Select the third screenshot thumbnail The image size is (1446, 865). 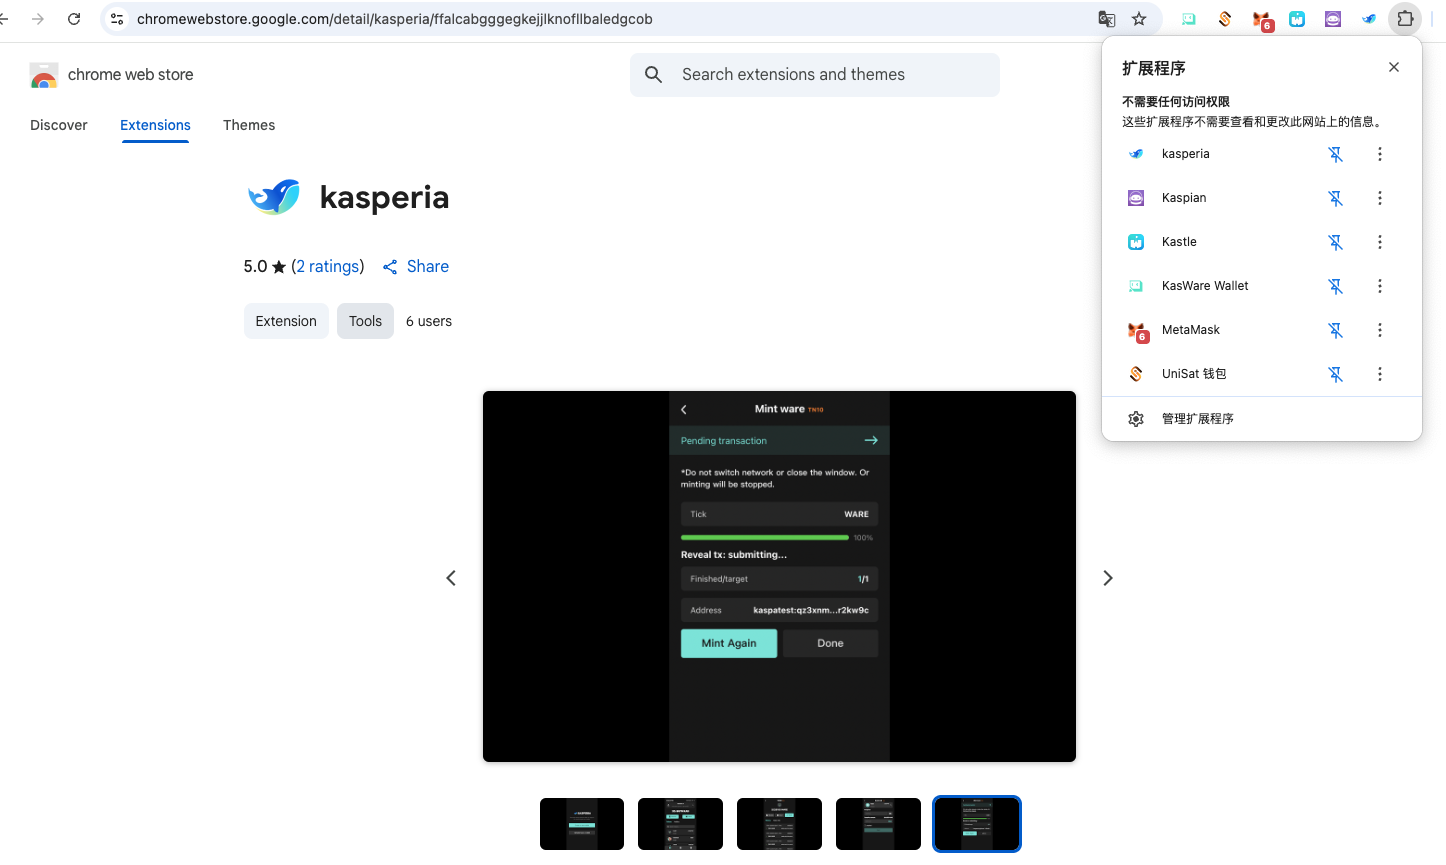(x=779, y=824)
